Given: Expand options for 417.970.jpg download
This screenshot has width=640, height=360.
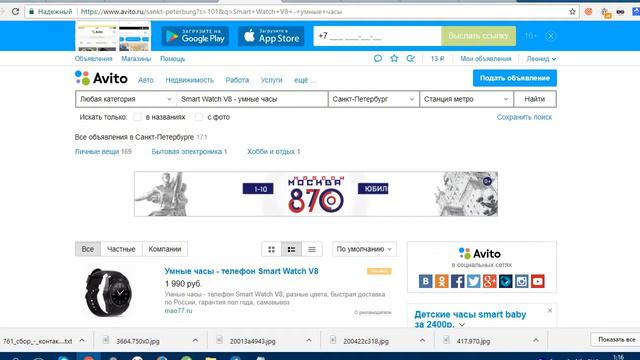Looking at the screenshot, I should click(x=536, y=340).
